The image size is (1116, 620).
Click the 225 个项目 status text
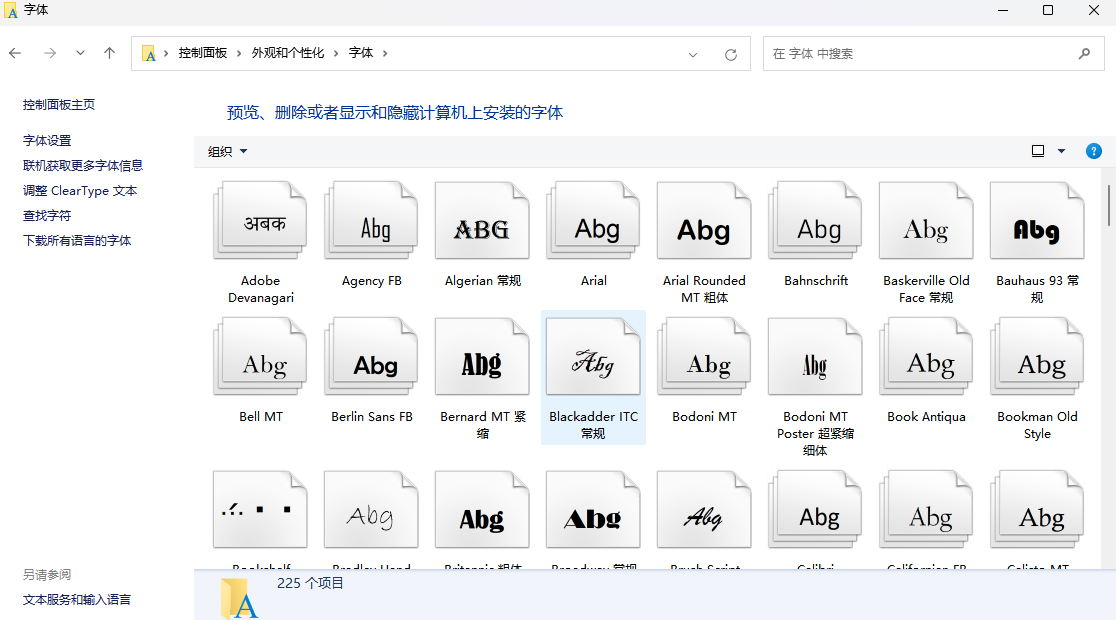pyautogui.click(x=310, y=583)
